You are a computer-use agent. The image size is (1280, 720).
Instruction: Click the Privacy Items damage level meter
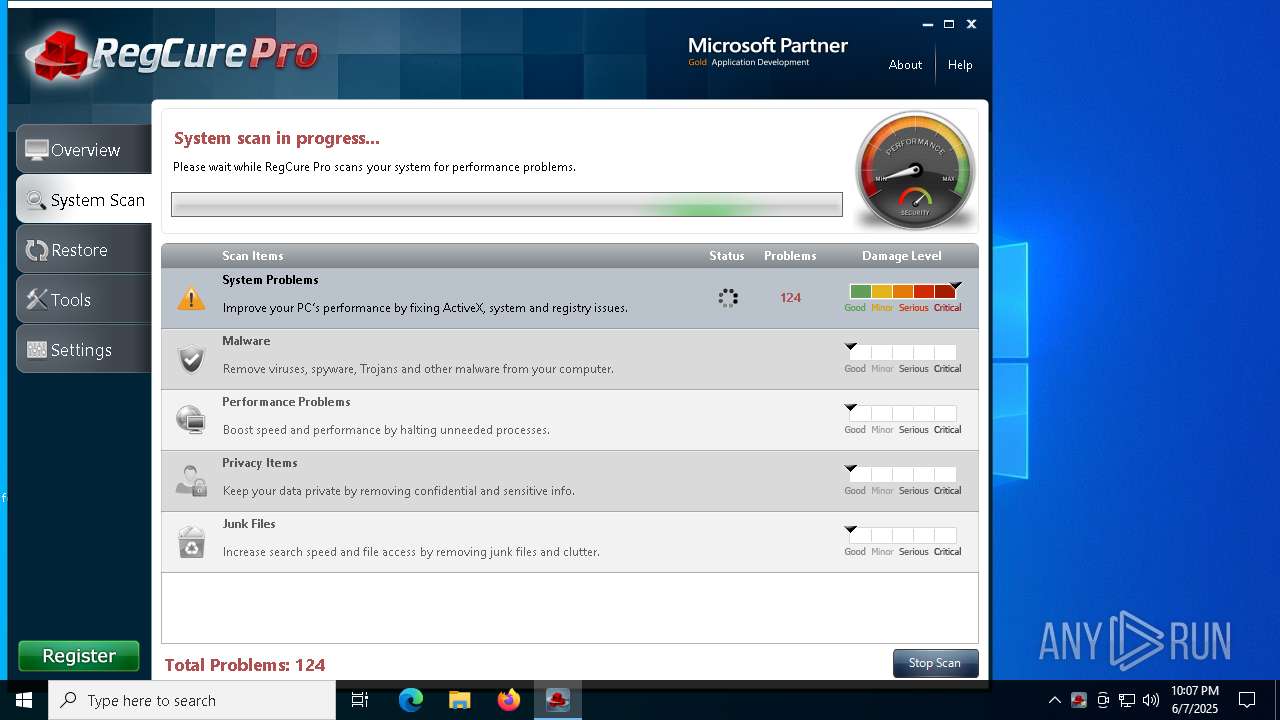(903, 474)
